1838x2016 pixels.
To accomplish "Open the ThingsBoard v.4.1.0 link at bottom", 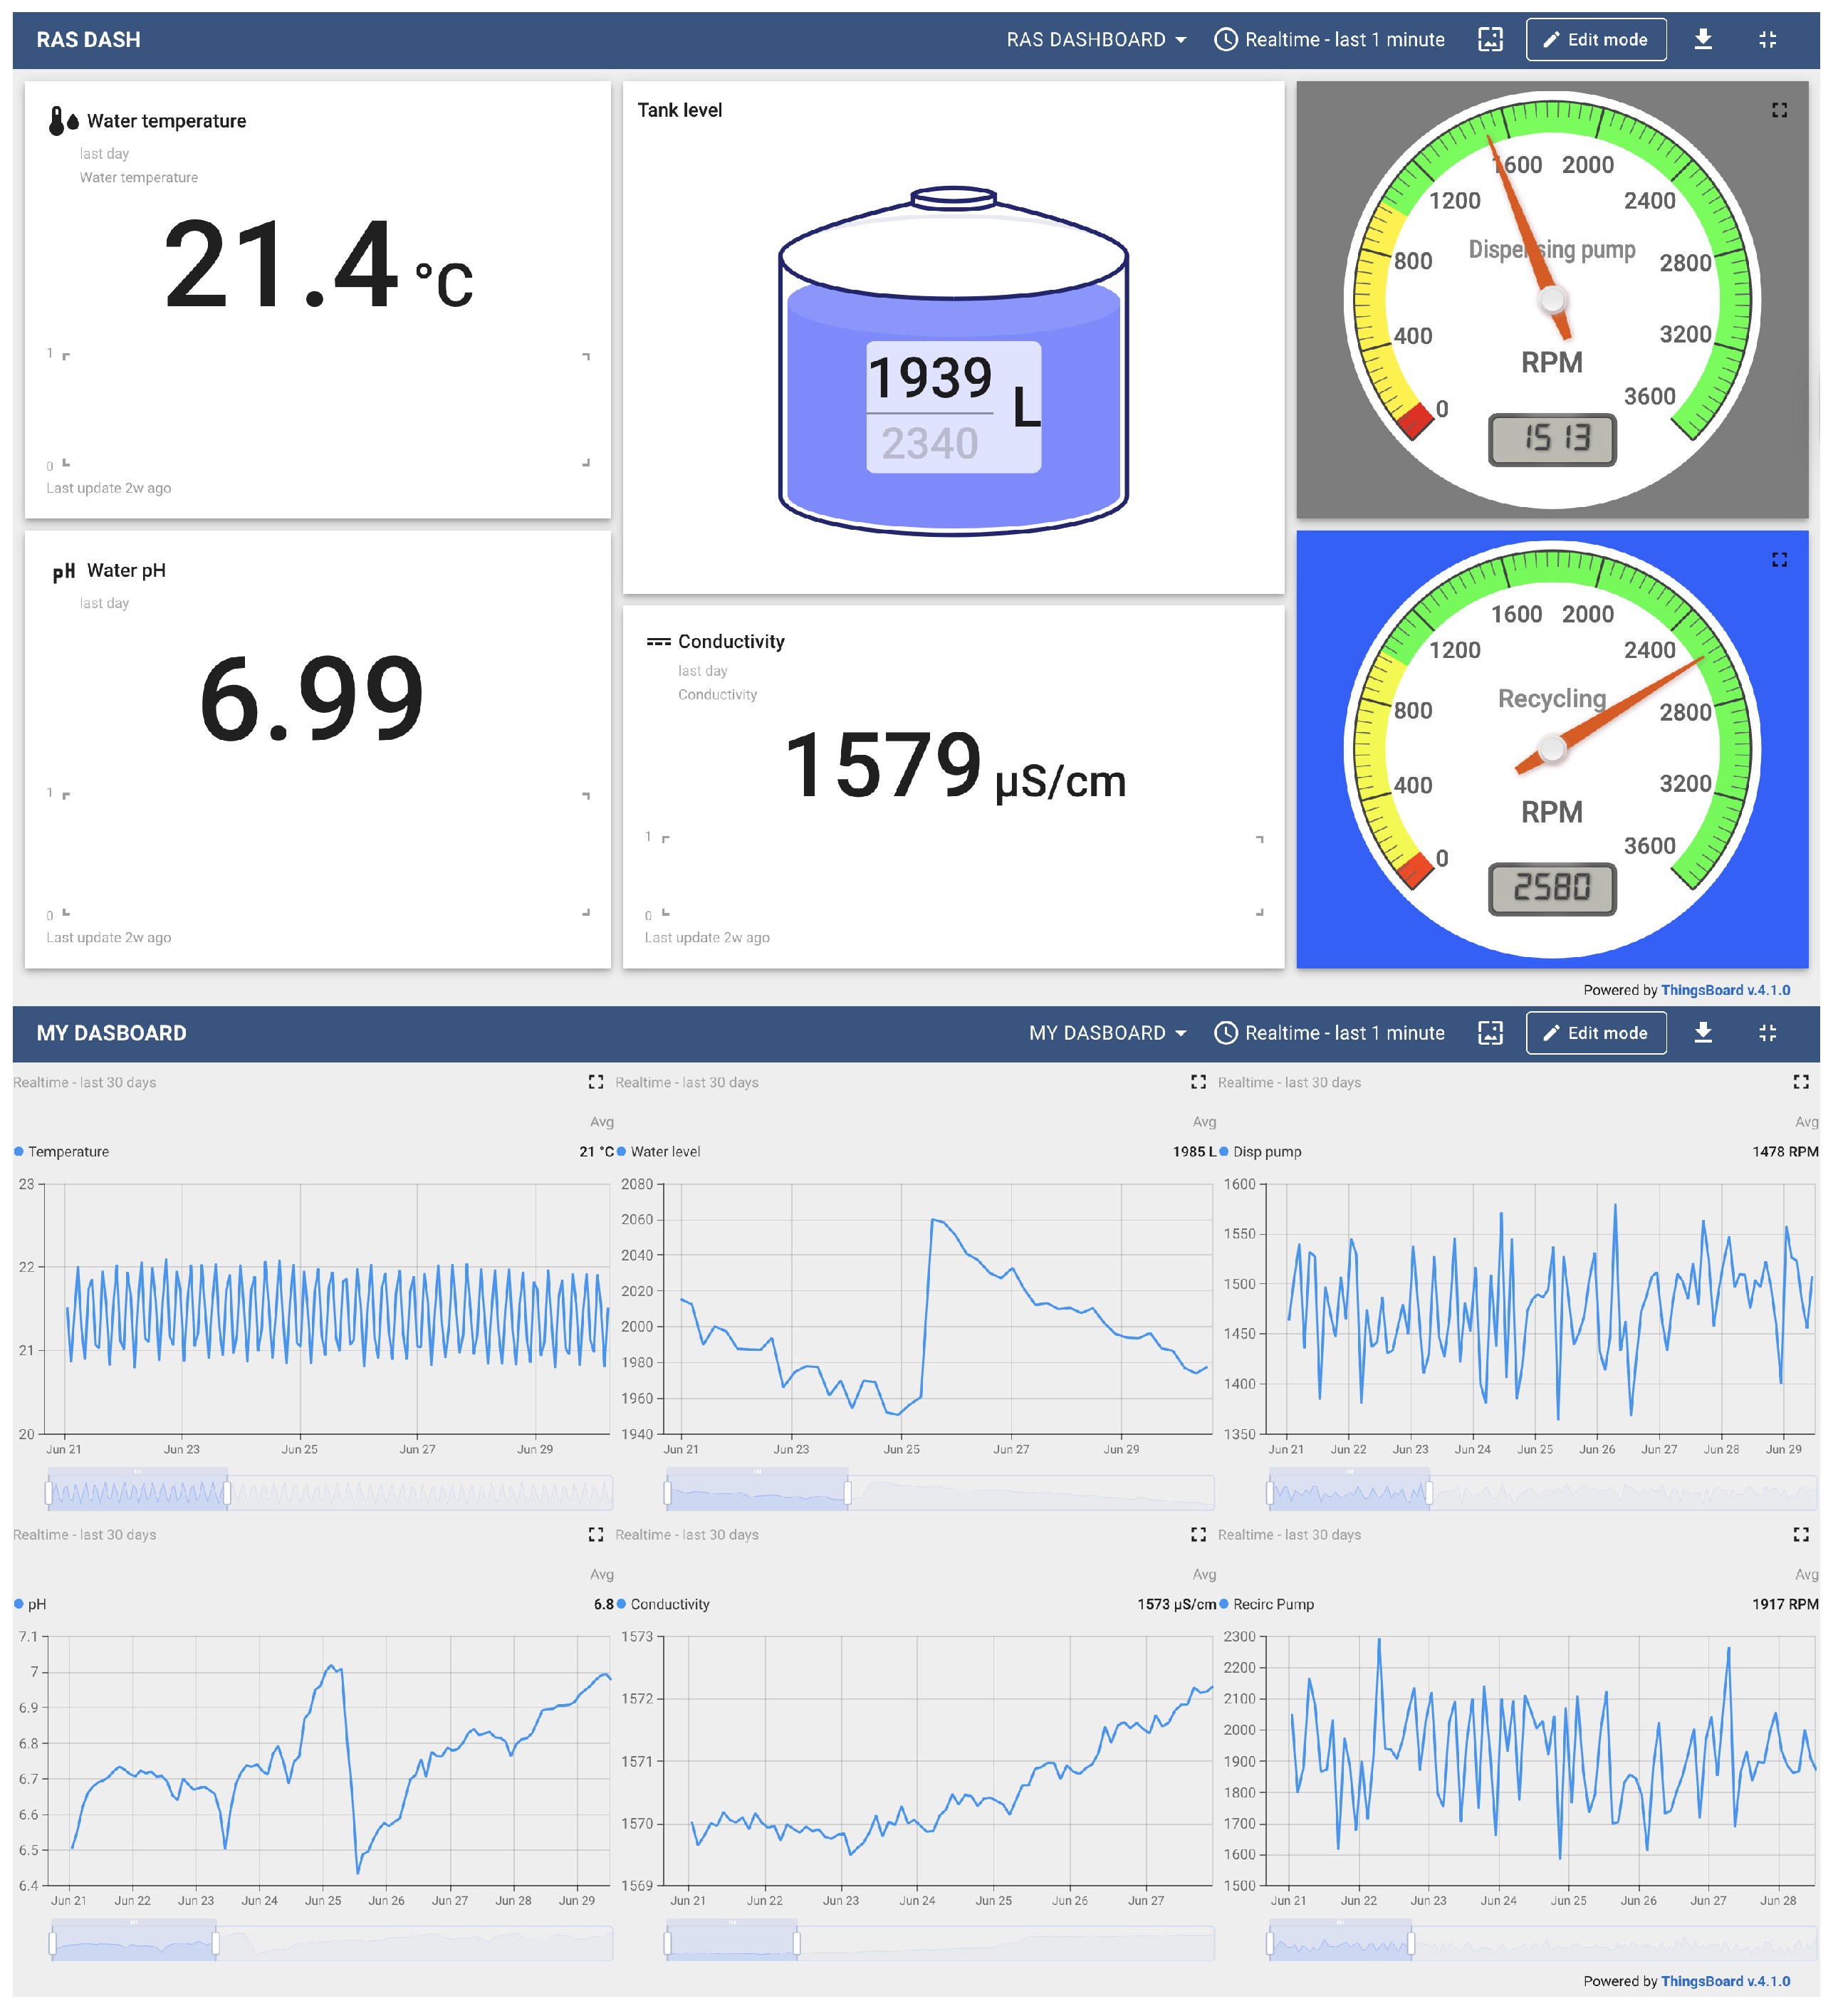I will (1725, 1981).
